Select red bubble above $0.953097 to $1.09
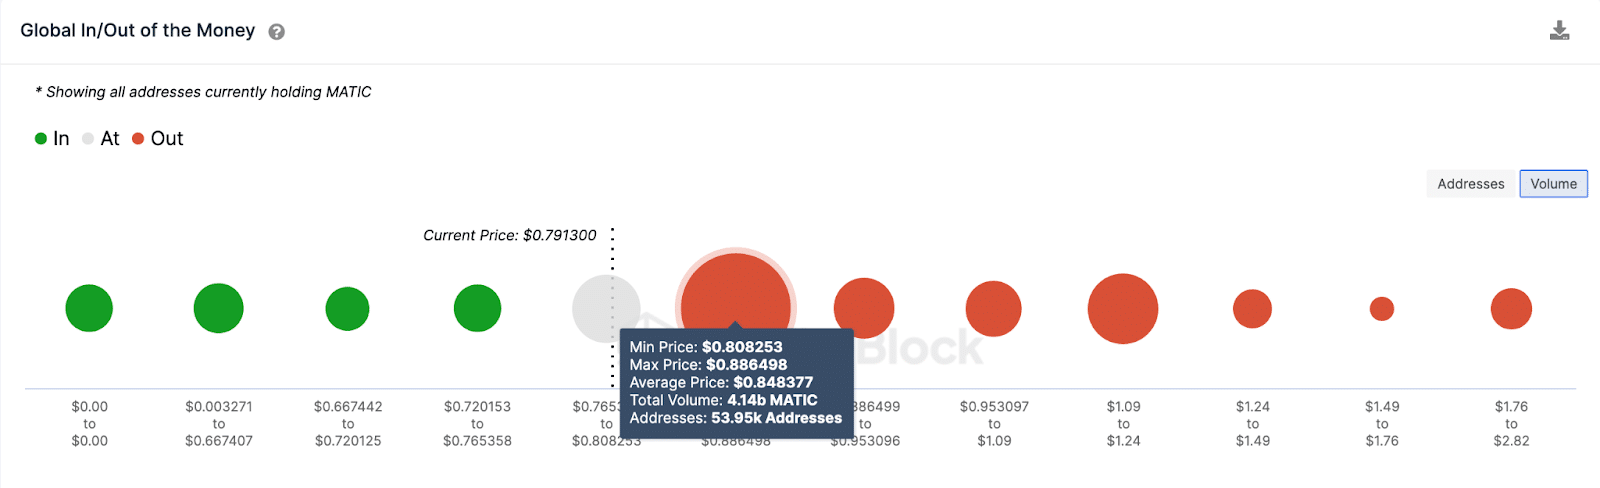Image resolution: width=1600 pixels, height=488 pixels. pos(993,309)
